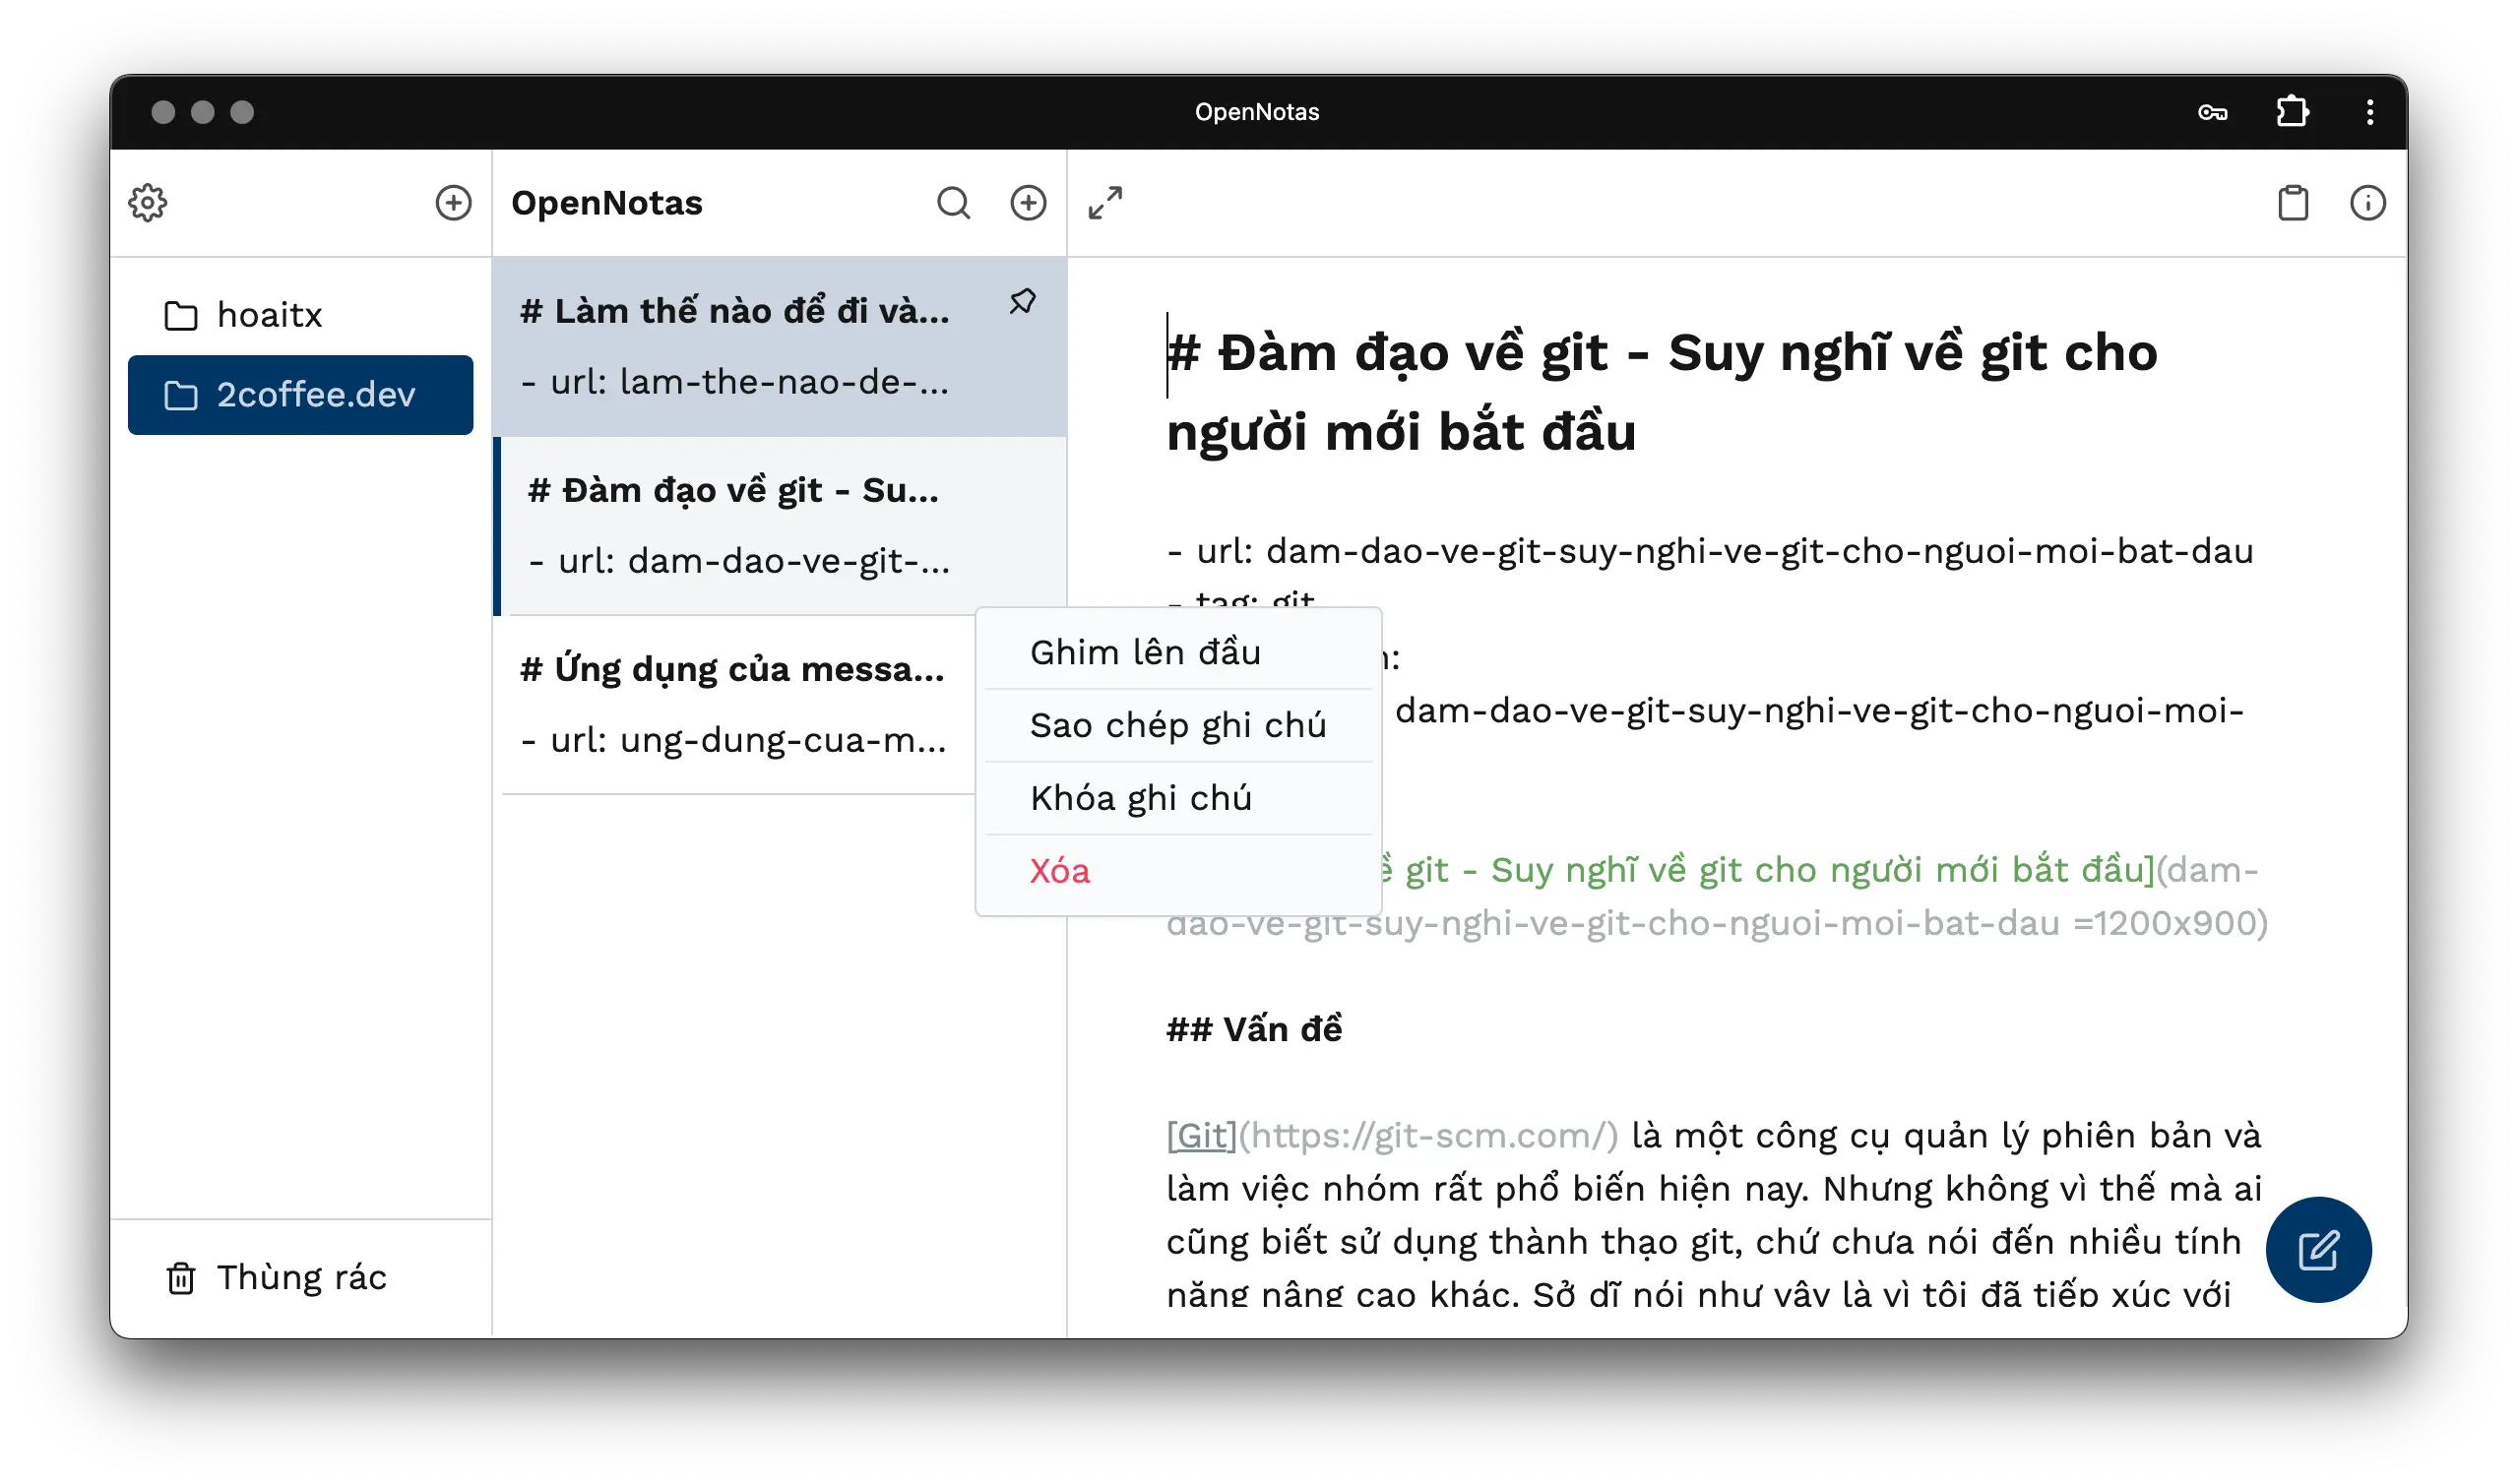This screenshot has width=2518, height=1484.
Task: Create a new folder with the plus icon
Action: click(x=453, y=202)
